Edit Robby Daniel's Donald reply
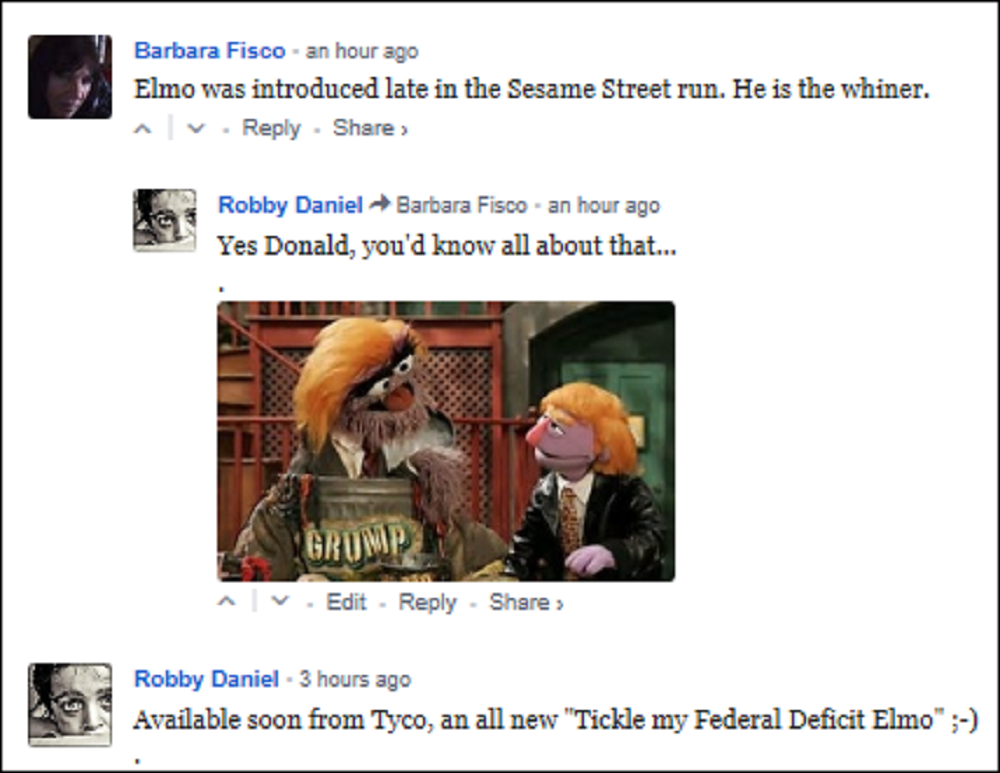Screen dimensions: 1000x773 pos(346,602)
